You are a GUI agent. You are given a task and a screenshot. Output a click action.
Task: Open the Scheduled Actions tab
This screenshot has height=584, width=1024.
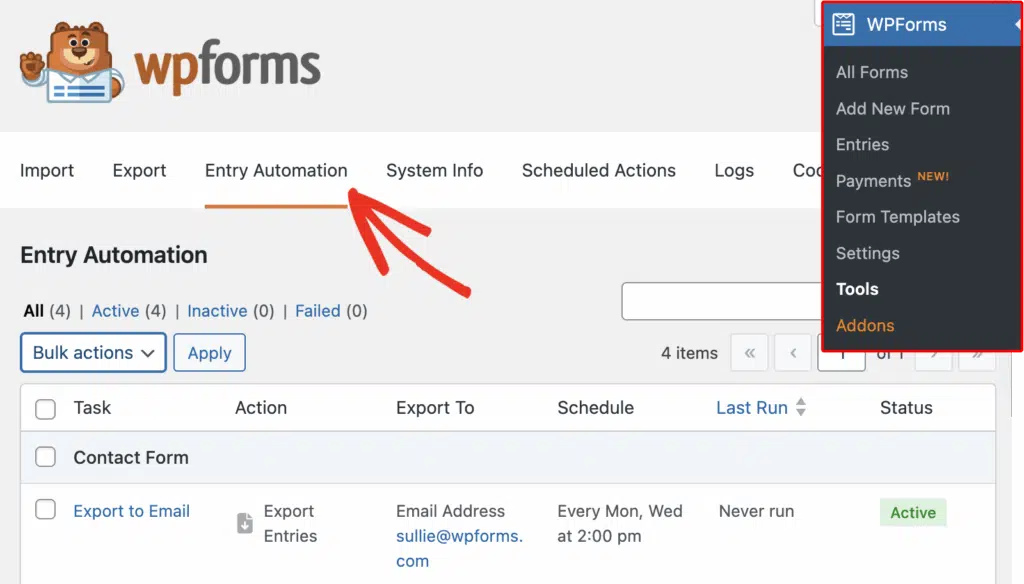599,170
